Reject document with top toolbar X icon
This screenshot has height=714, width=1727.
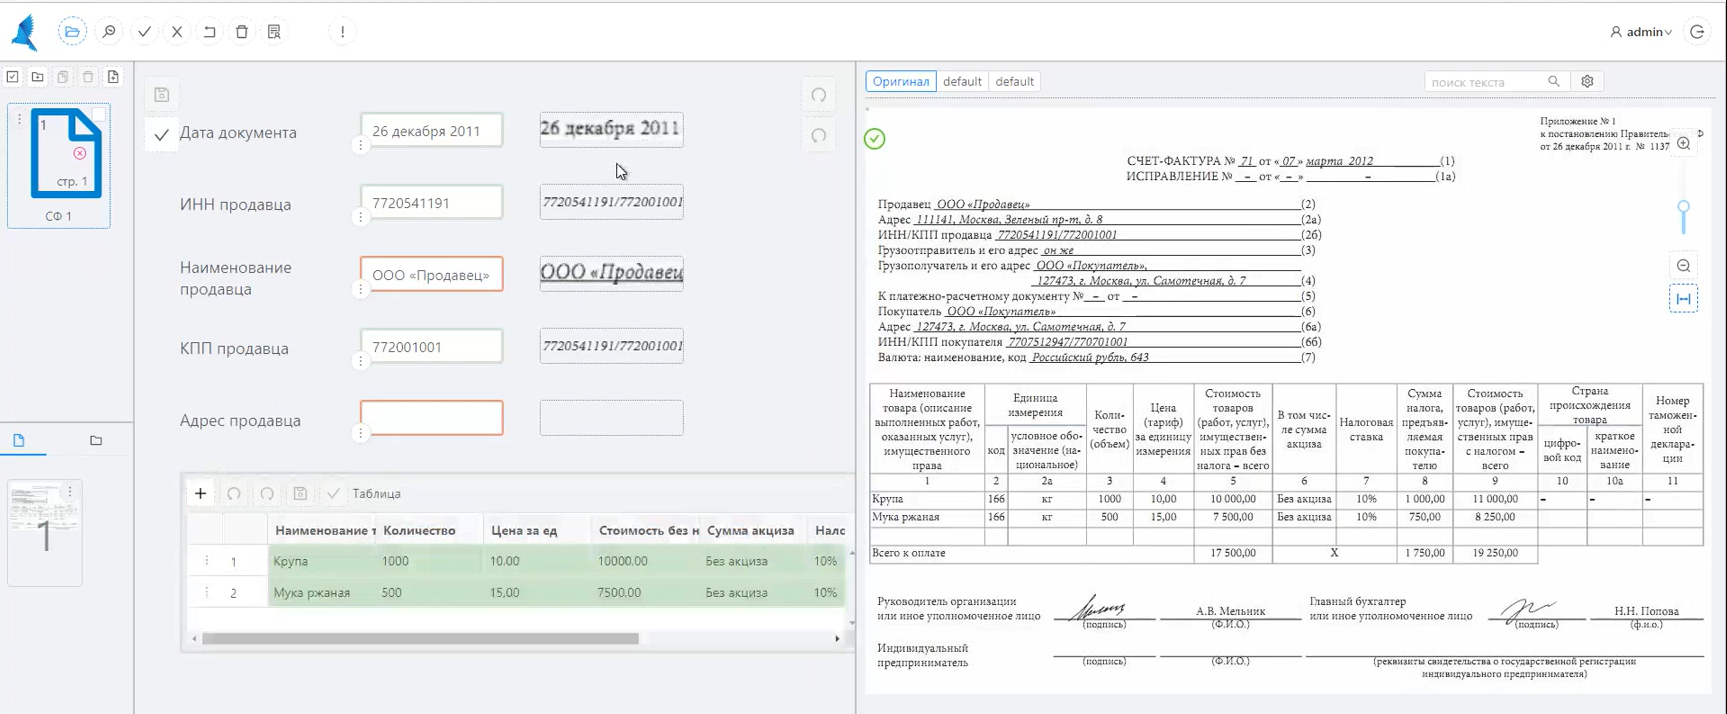[x=177, y=32]
